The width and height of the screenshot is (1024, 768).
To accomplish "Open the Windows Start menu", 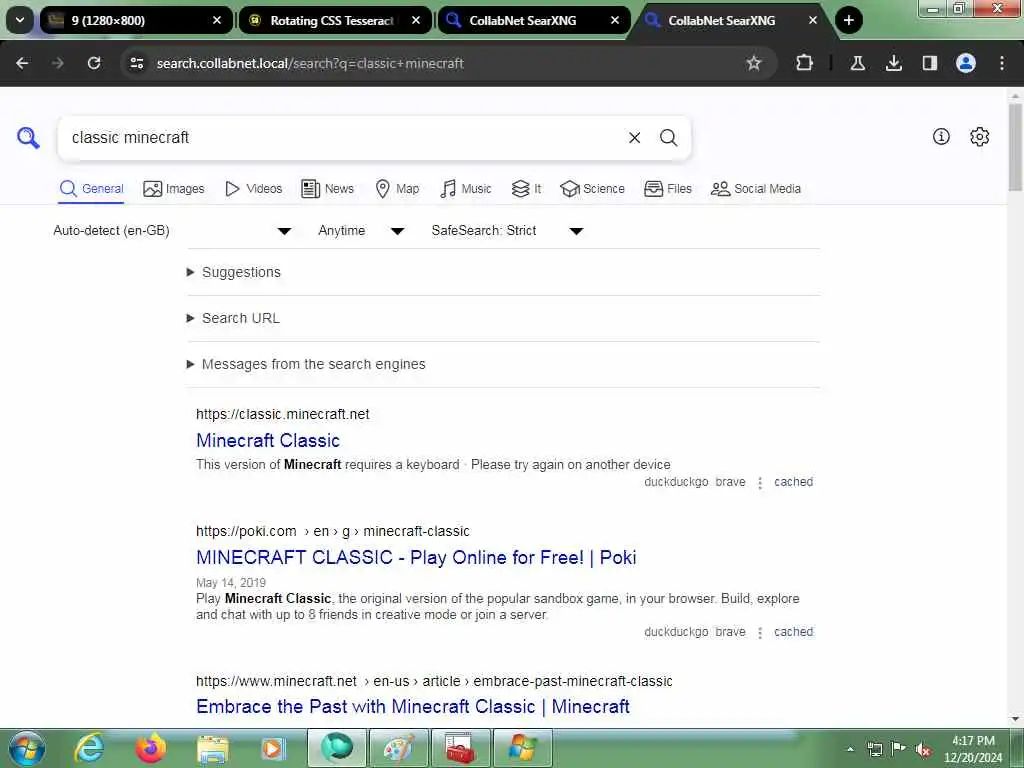I will [26, 748].
